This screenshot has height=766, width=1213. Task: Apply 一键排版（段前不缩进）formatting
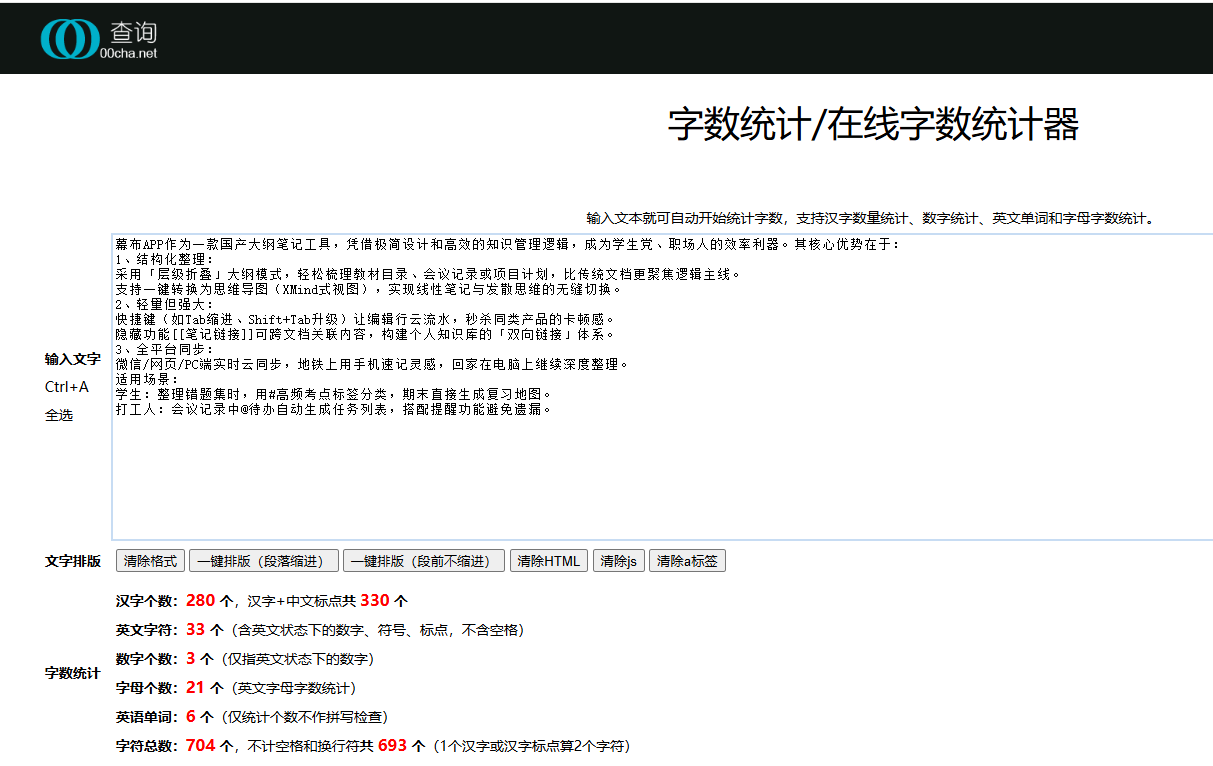point(424,561)
